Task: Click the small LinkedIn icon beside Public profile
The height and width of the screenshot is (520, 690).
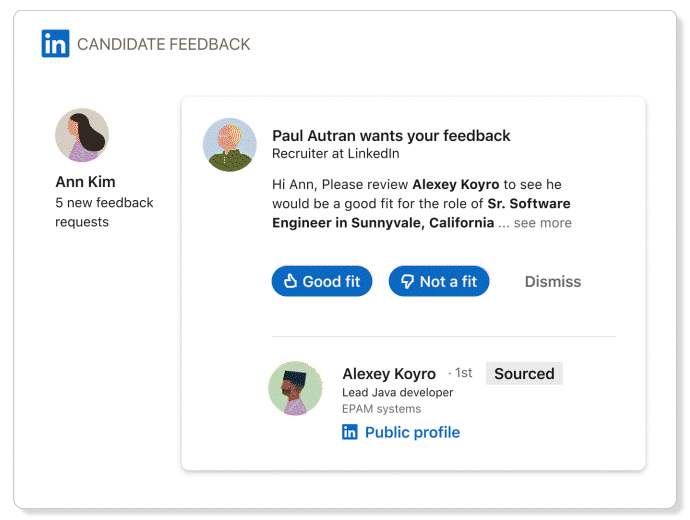Action: coord(350,432)
